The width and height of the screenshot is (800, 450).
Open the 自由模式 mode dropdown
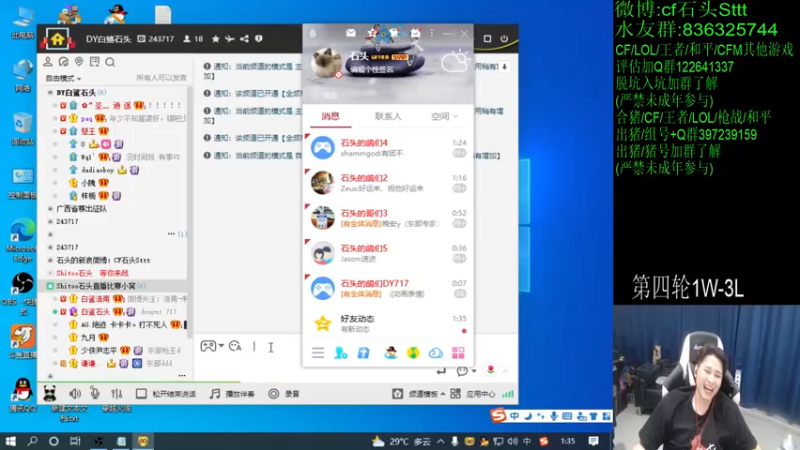[x=63, y=79]
